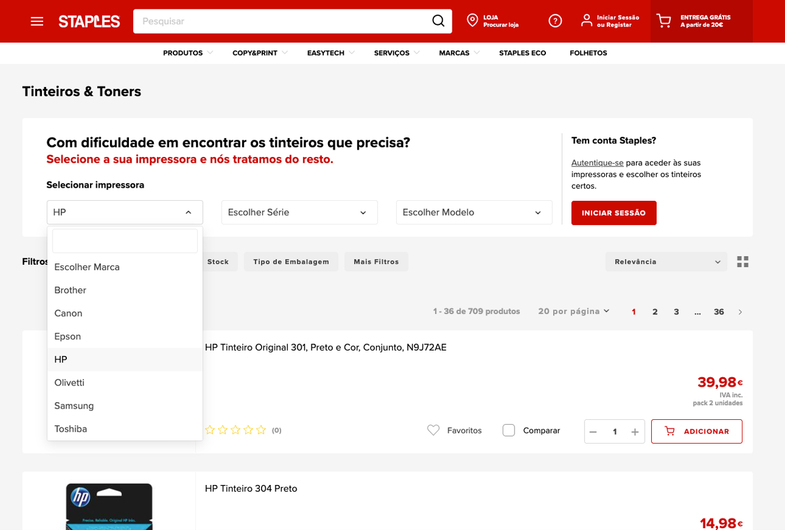Screen dimensions: 785x530
Task: Click the ADICIONAR button
Action: tap(696, 432)
